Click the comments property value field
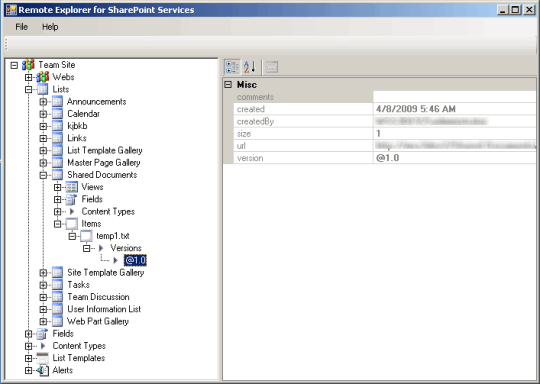This screenshot has width=540, height=384. pos(455,97)
